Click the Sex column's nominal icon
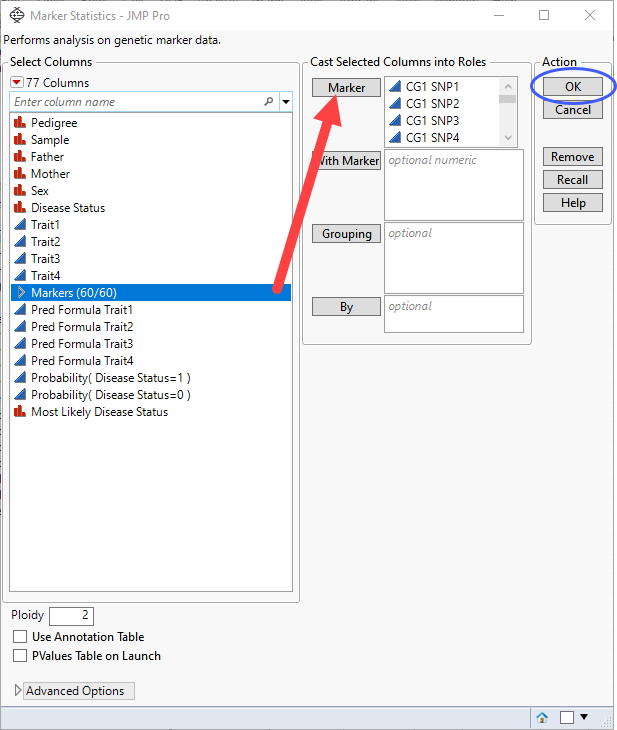617x730 pixels. [x=20, y=190]
